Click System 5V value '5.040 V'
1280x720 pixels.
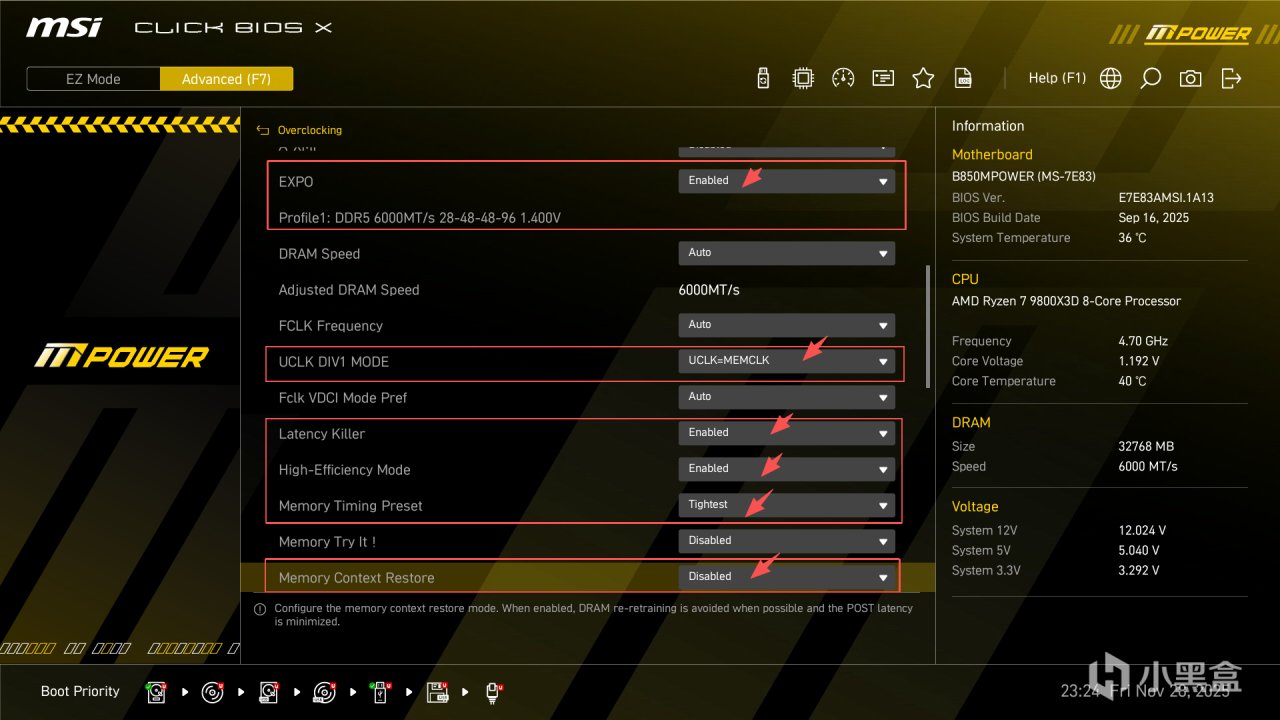pyautogui.click(x=1139, y=551)
